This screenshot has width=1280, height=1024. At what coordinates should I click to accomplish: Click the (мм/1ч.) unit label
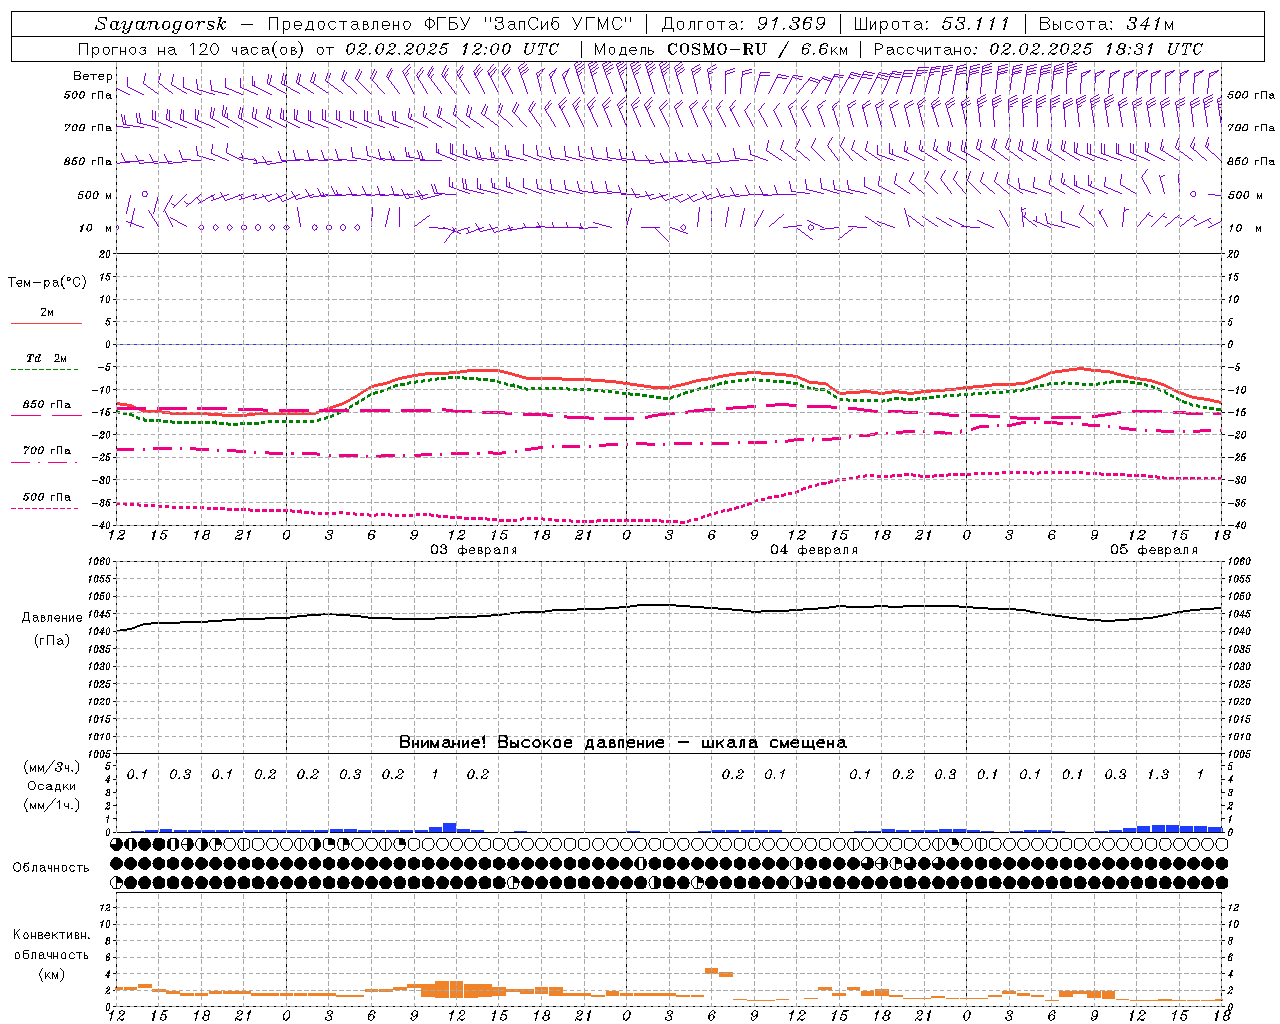tap(51, 805)
